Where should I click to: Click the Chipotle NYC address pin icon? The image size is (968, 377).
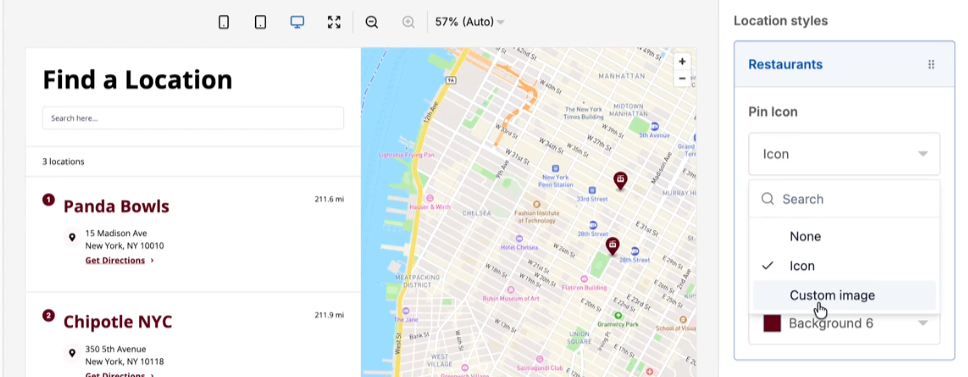coord(72,353)
